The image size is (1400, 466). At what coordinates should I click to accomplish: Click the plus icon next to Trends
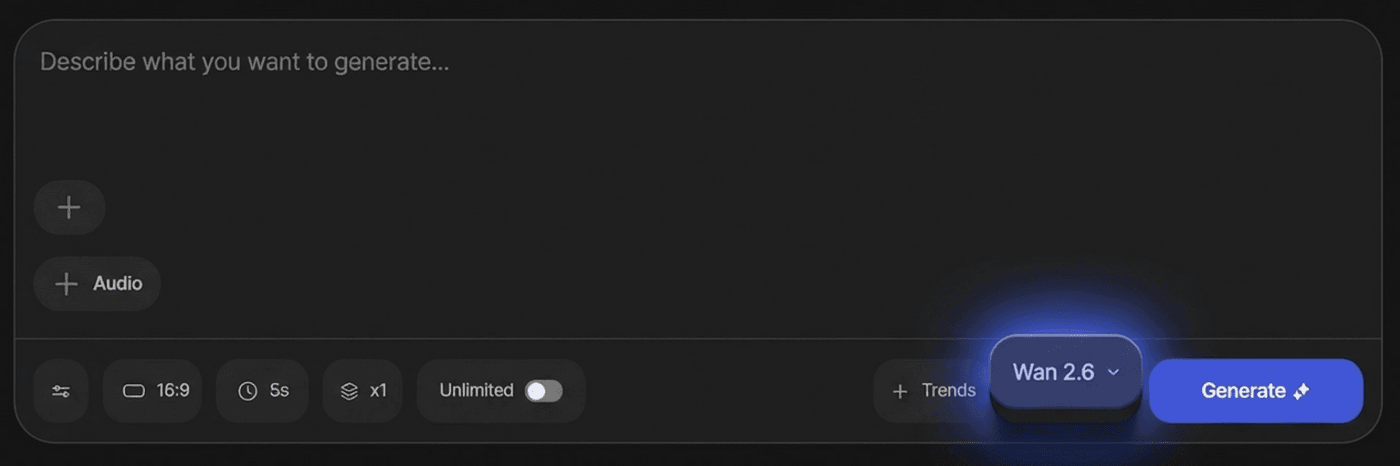900,391
